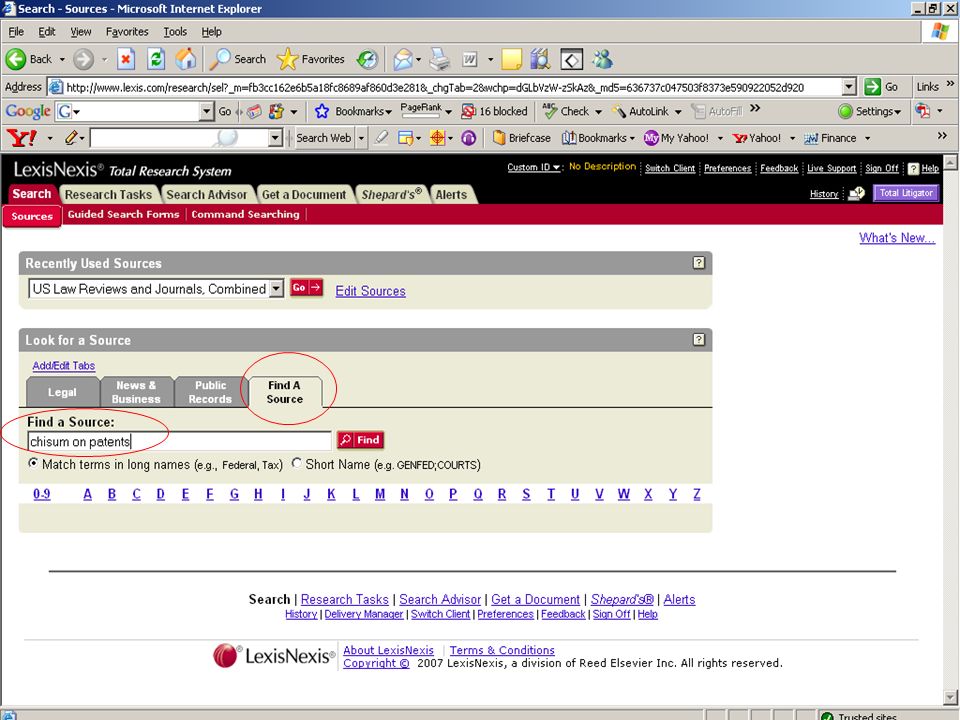The height and width of the screenshot is (720, 960).
Task: Open the Yahoo search box dropdown
Action: click(275, 138)
